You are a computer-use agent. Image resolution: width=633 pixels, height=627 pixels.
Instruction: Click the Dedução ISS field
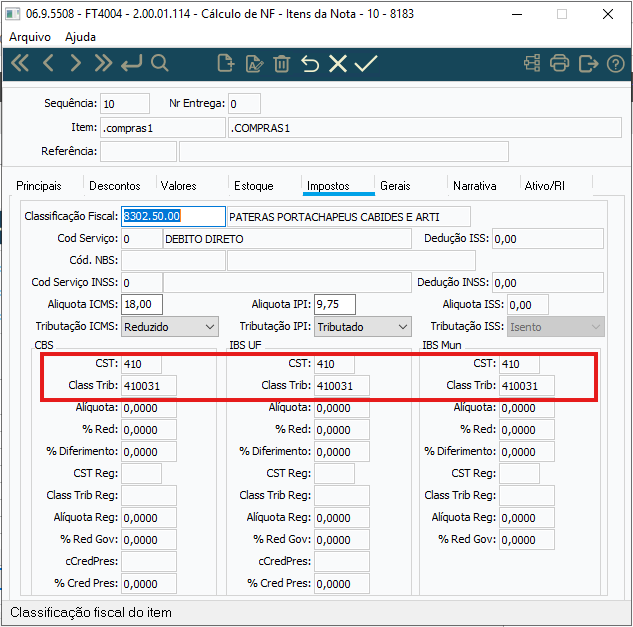point(548,239)
